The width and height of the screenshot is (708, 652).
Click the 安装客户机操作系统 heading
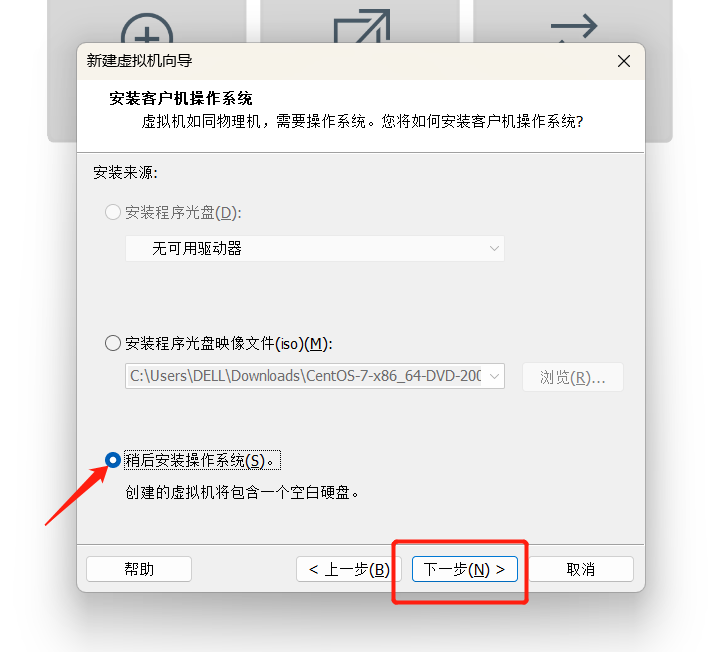pyautogui.click(x=181, y=98)
